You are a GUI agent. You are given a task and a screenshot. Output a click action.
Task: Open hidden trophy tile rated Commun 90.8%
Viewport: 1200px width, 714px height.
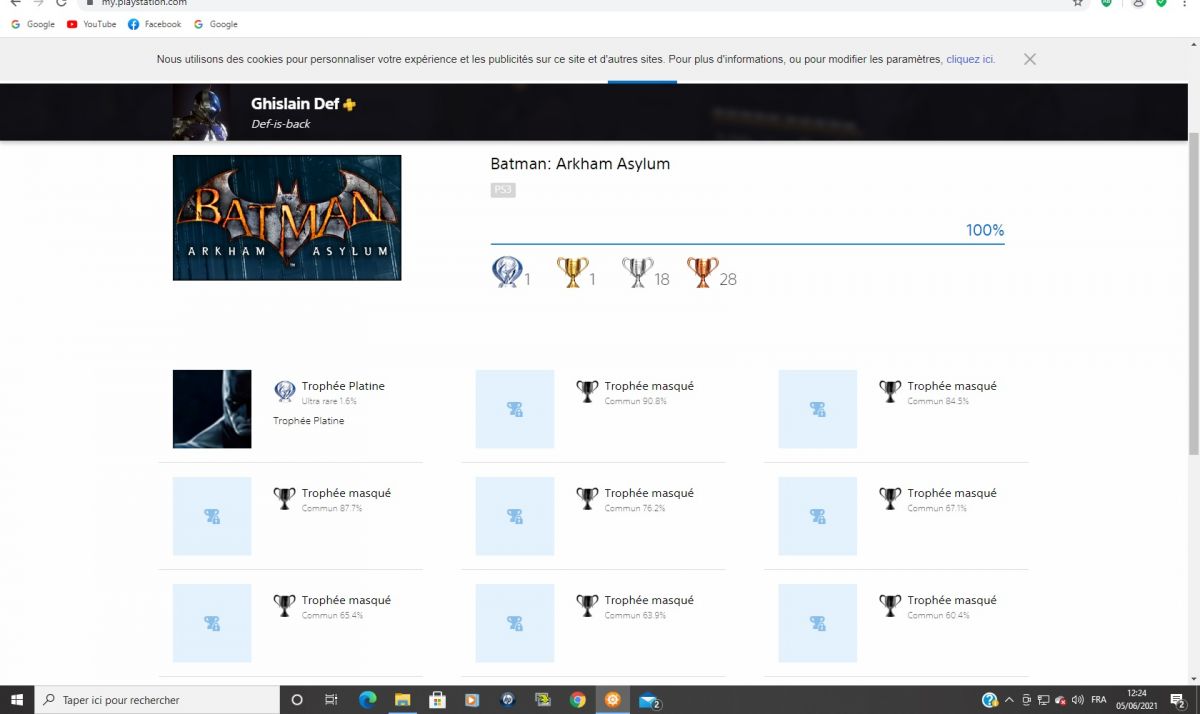515,409
